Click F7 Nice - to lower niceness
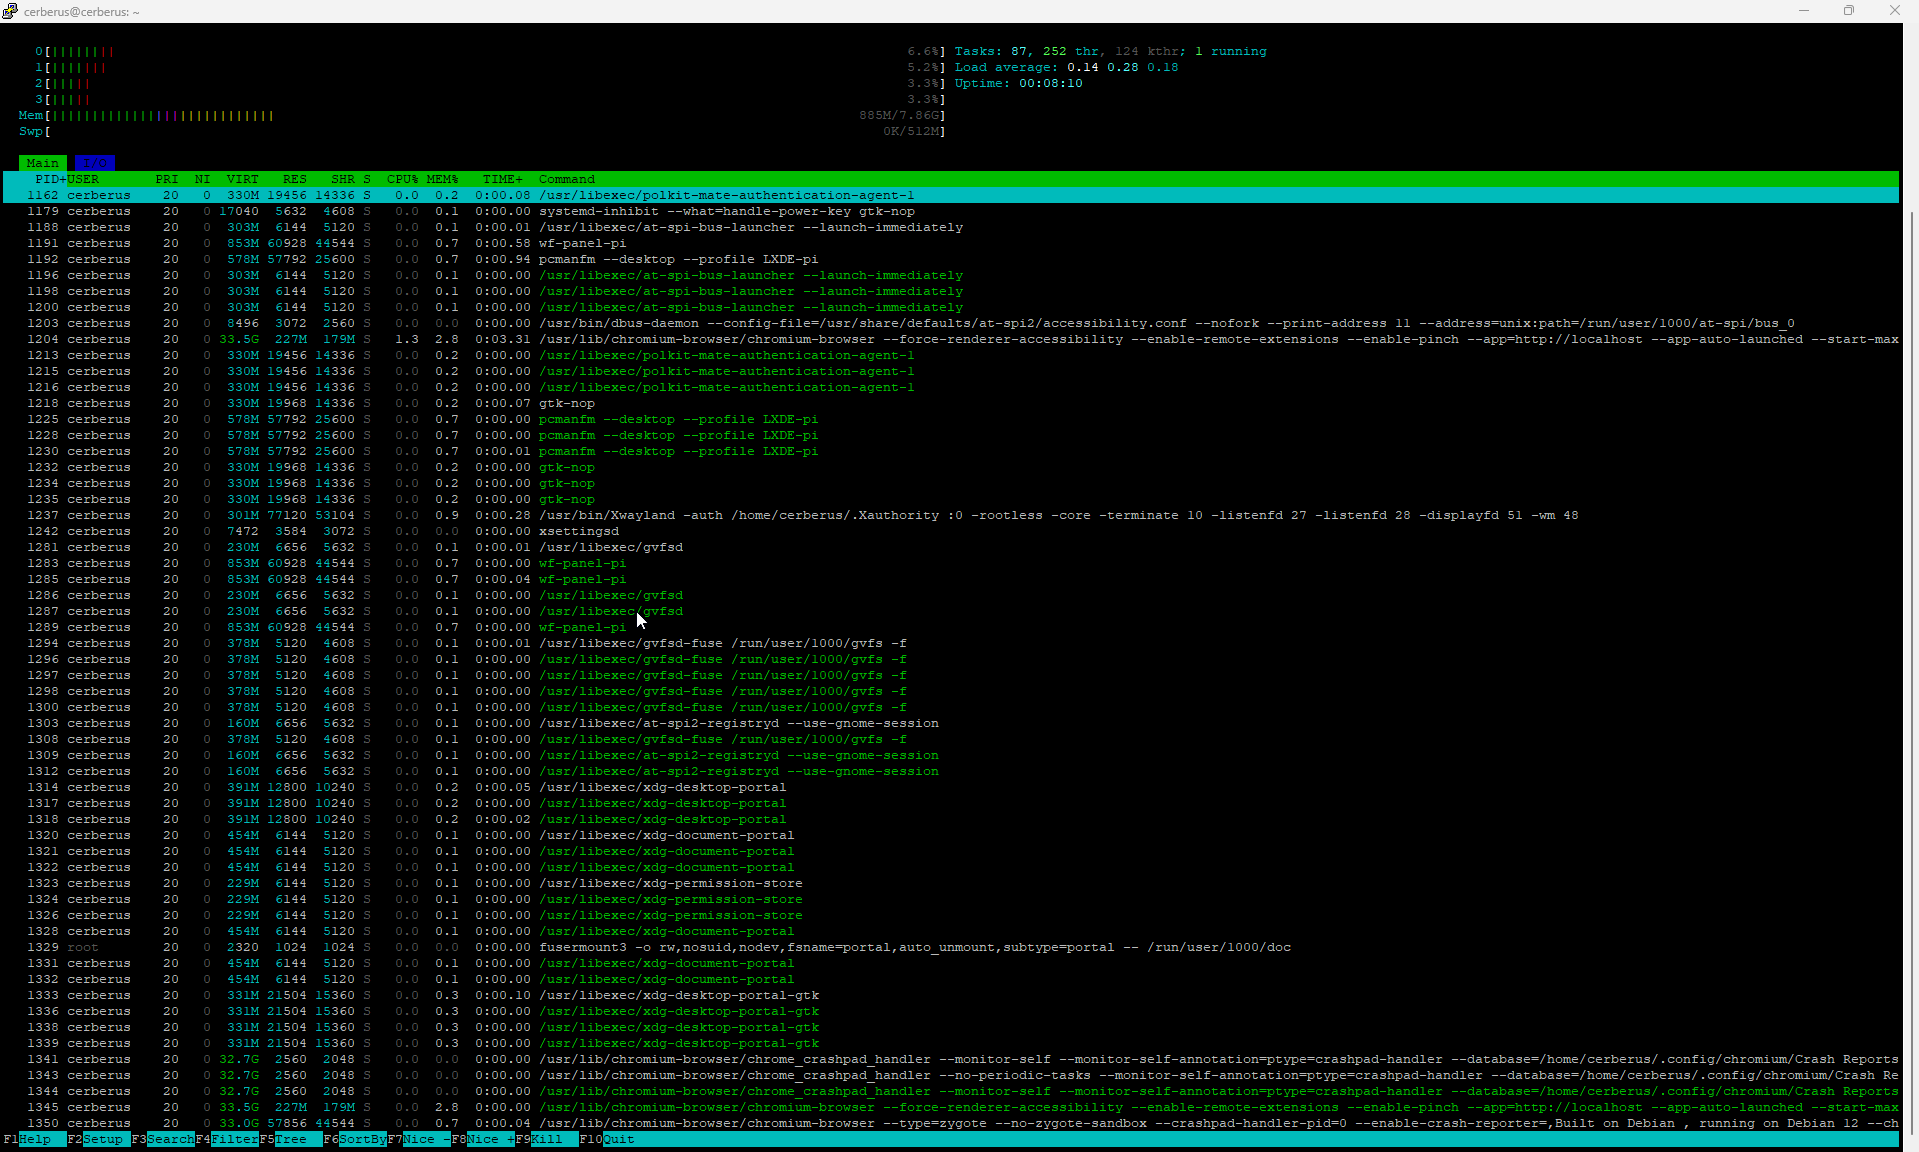1919x1152 pixels. pos(419,1139)
